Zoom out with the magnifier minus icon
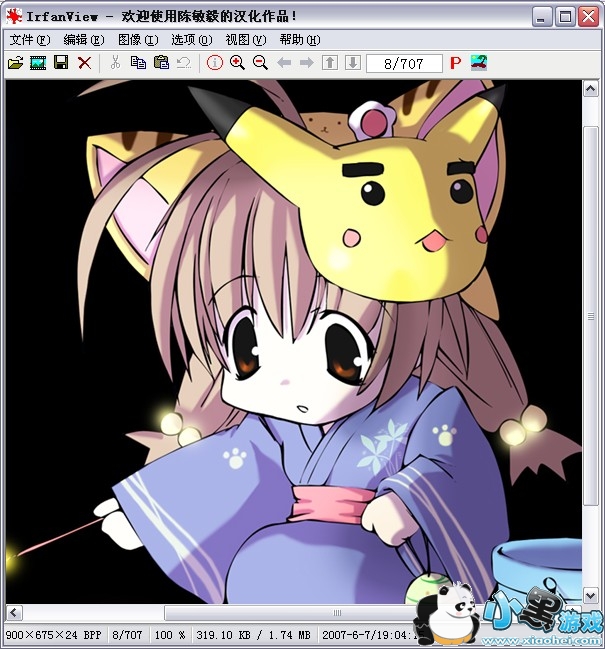This screenshot has height=649, width=605. [x=260, y=63]
